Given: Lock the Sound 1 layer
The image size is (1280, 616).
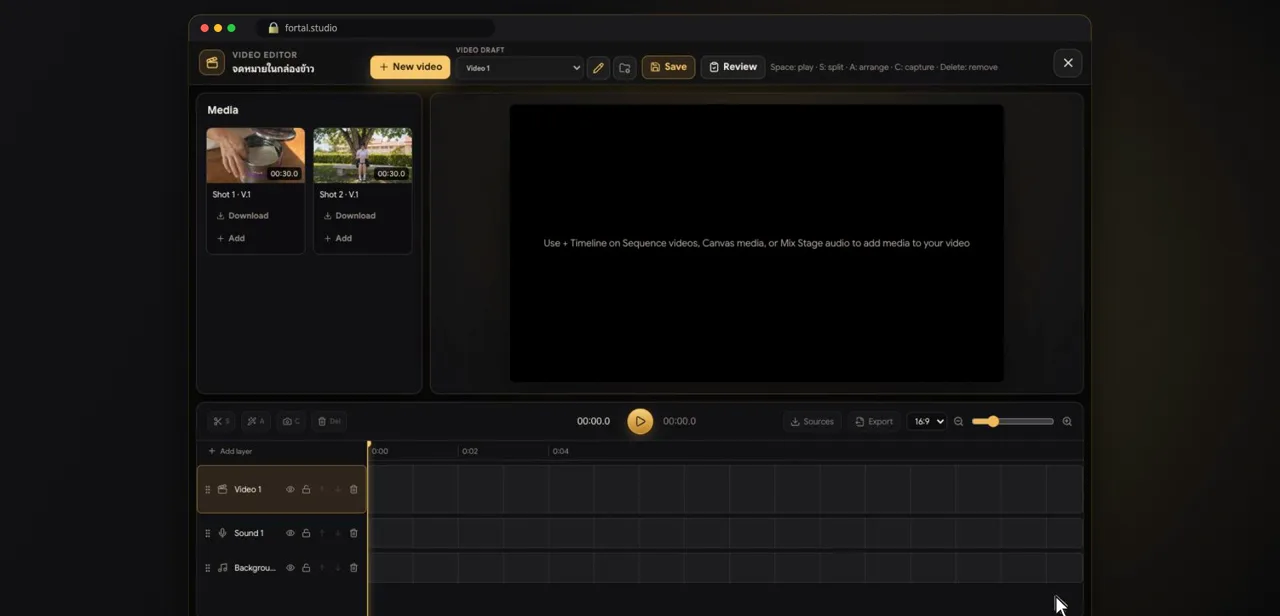Looking at the screenshot, I should (x=306, y=533).
